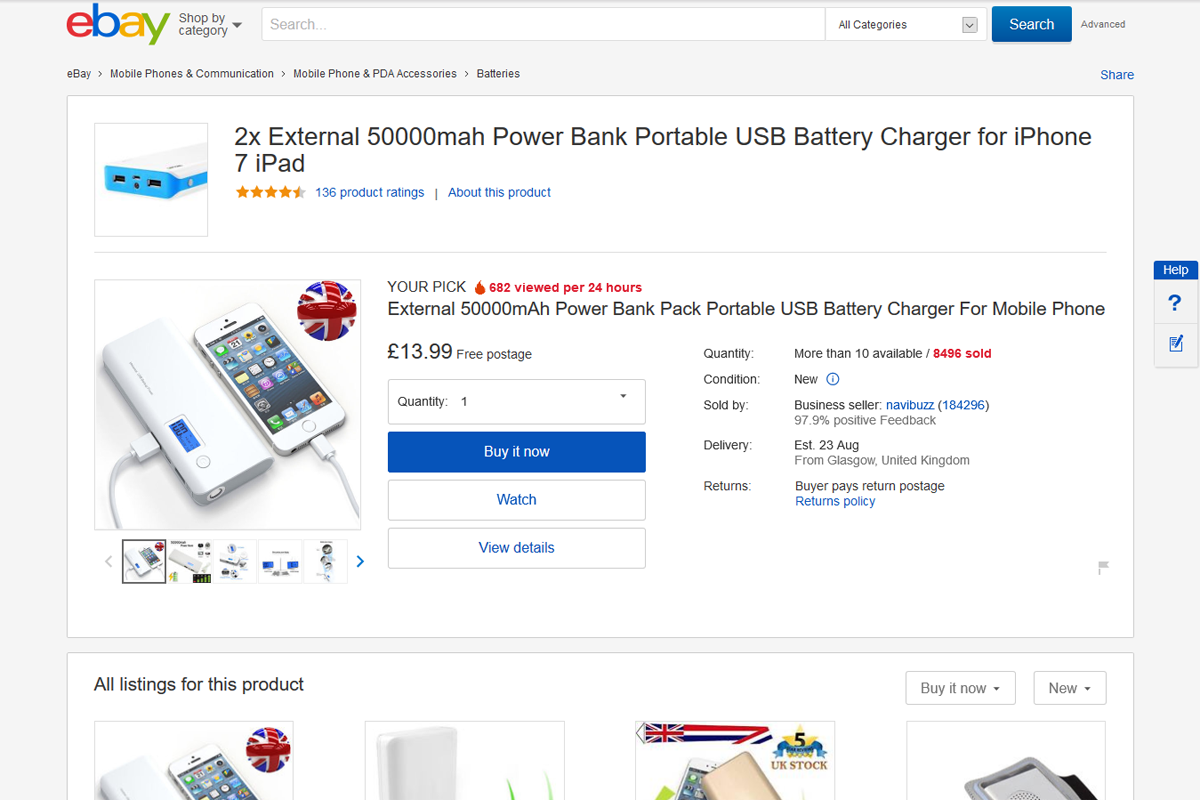This screenshot has height=800, width=1200.
Task: Report this listing via the flag icon
Action: tap(1102, 567)
